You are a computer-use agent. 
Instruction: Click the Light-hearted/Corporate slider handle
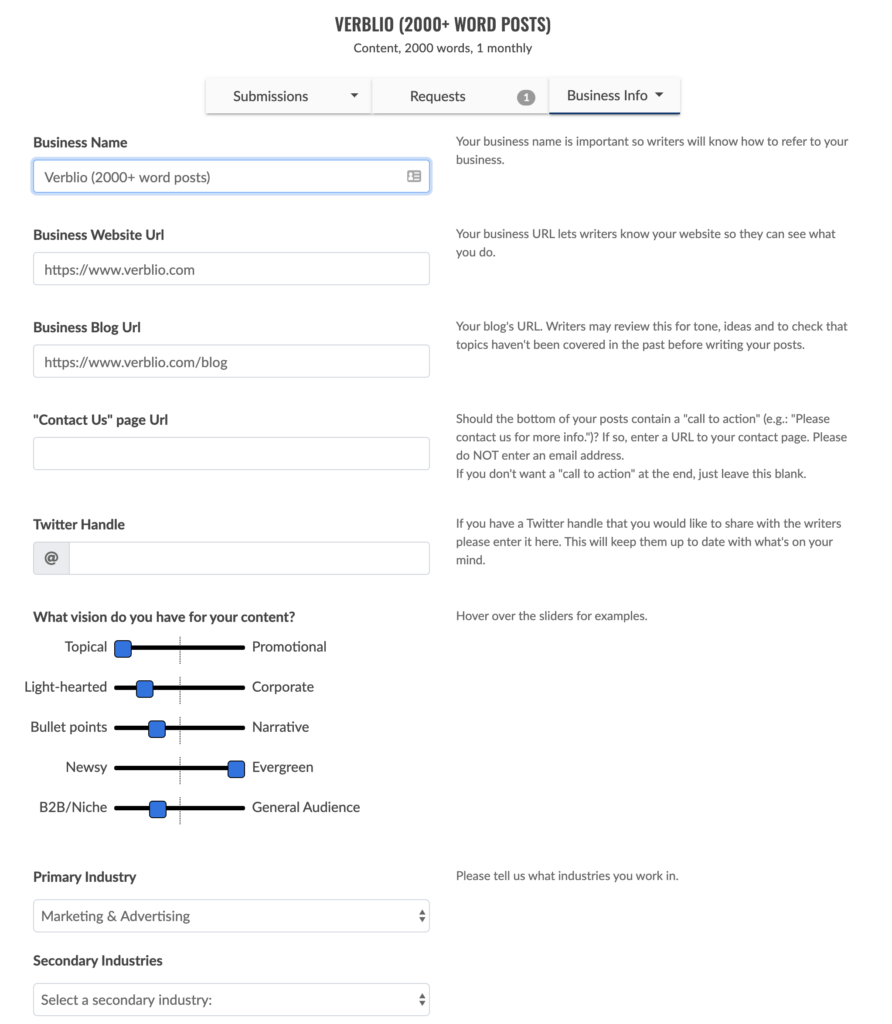pyautogui.click(x=144, y=688)
